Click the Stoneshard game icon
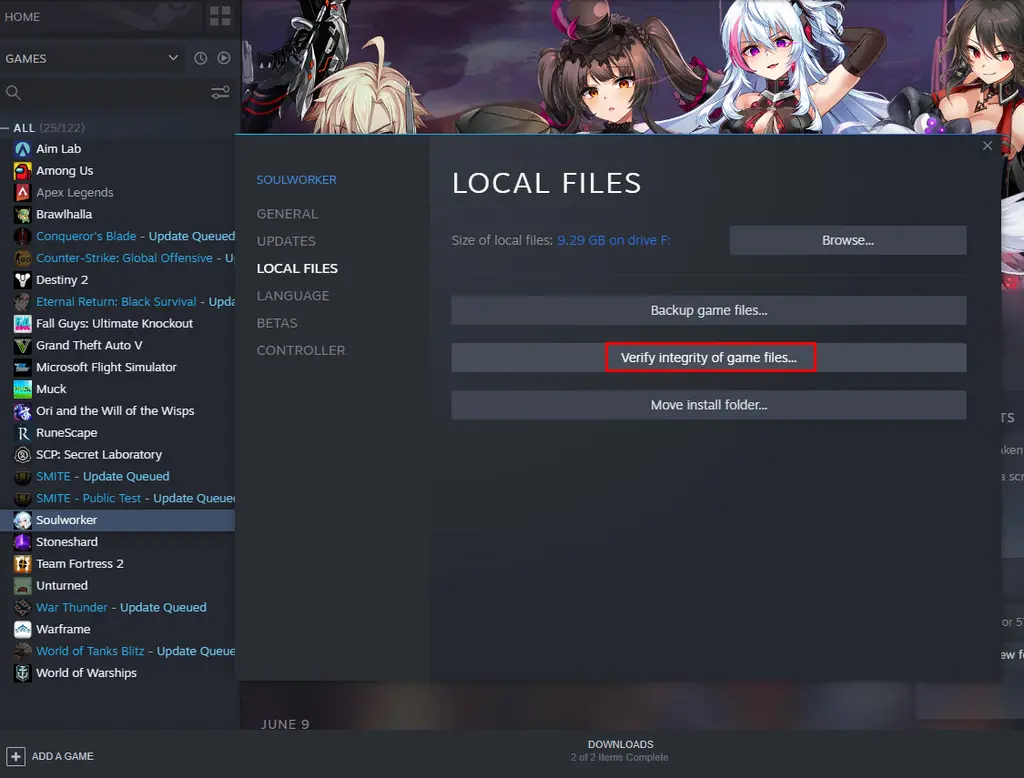 (22, 542)
